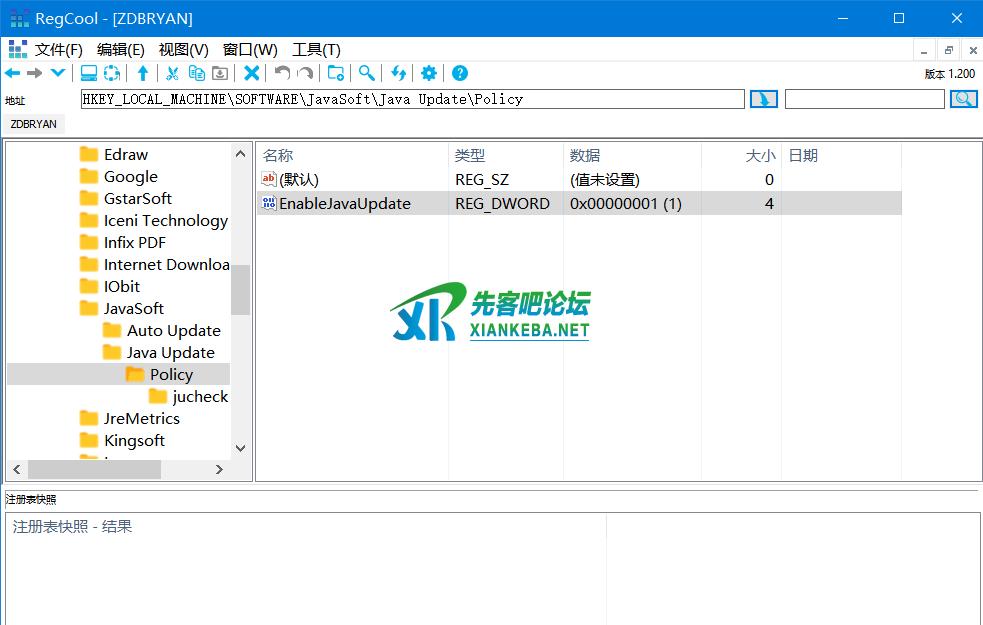The width and height of the screenshot is (983, 625).
Task: Click the registry address path field
Action: [x=412, y=99]
